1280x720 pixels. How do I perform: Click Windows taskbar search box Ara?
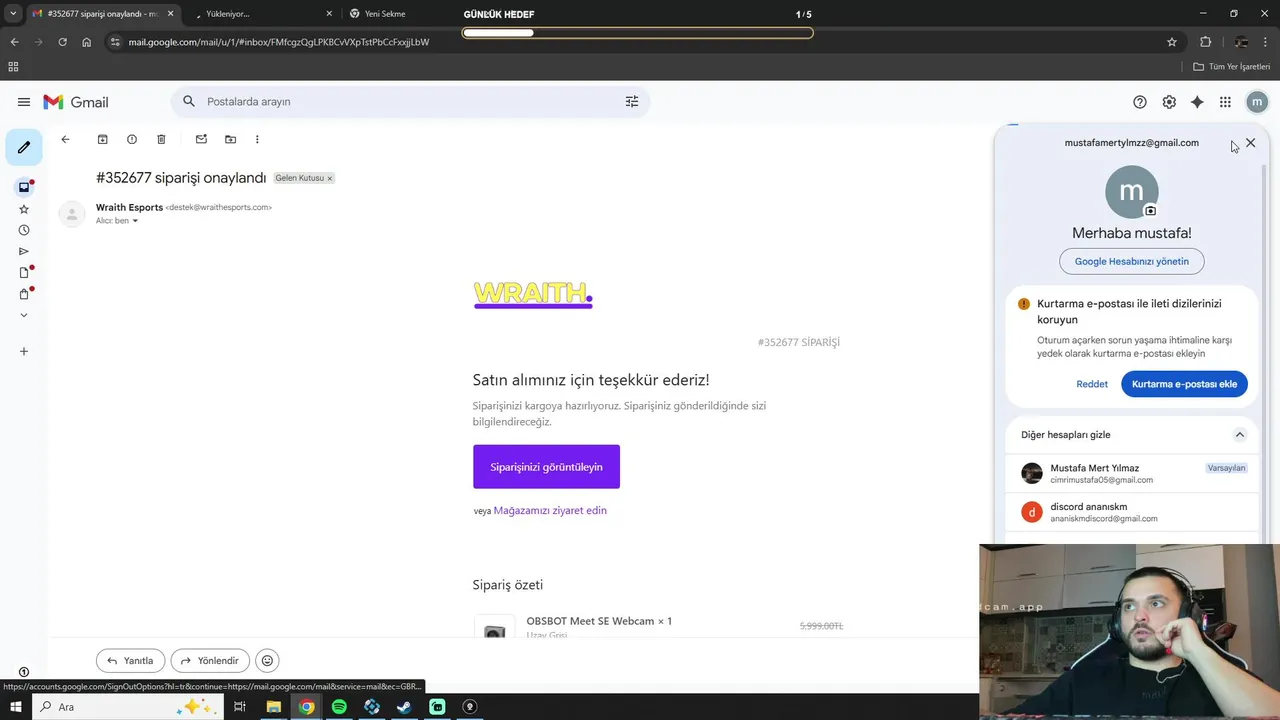pos(127,707)
